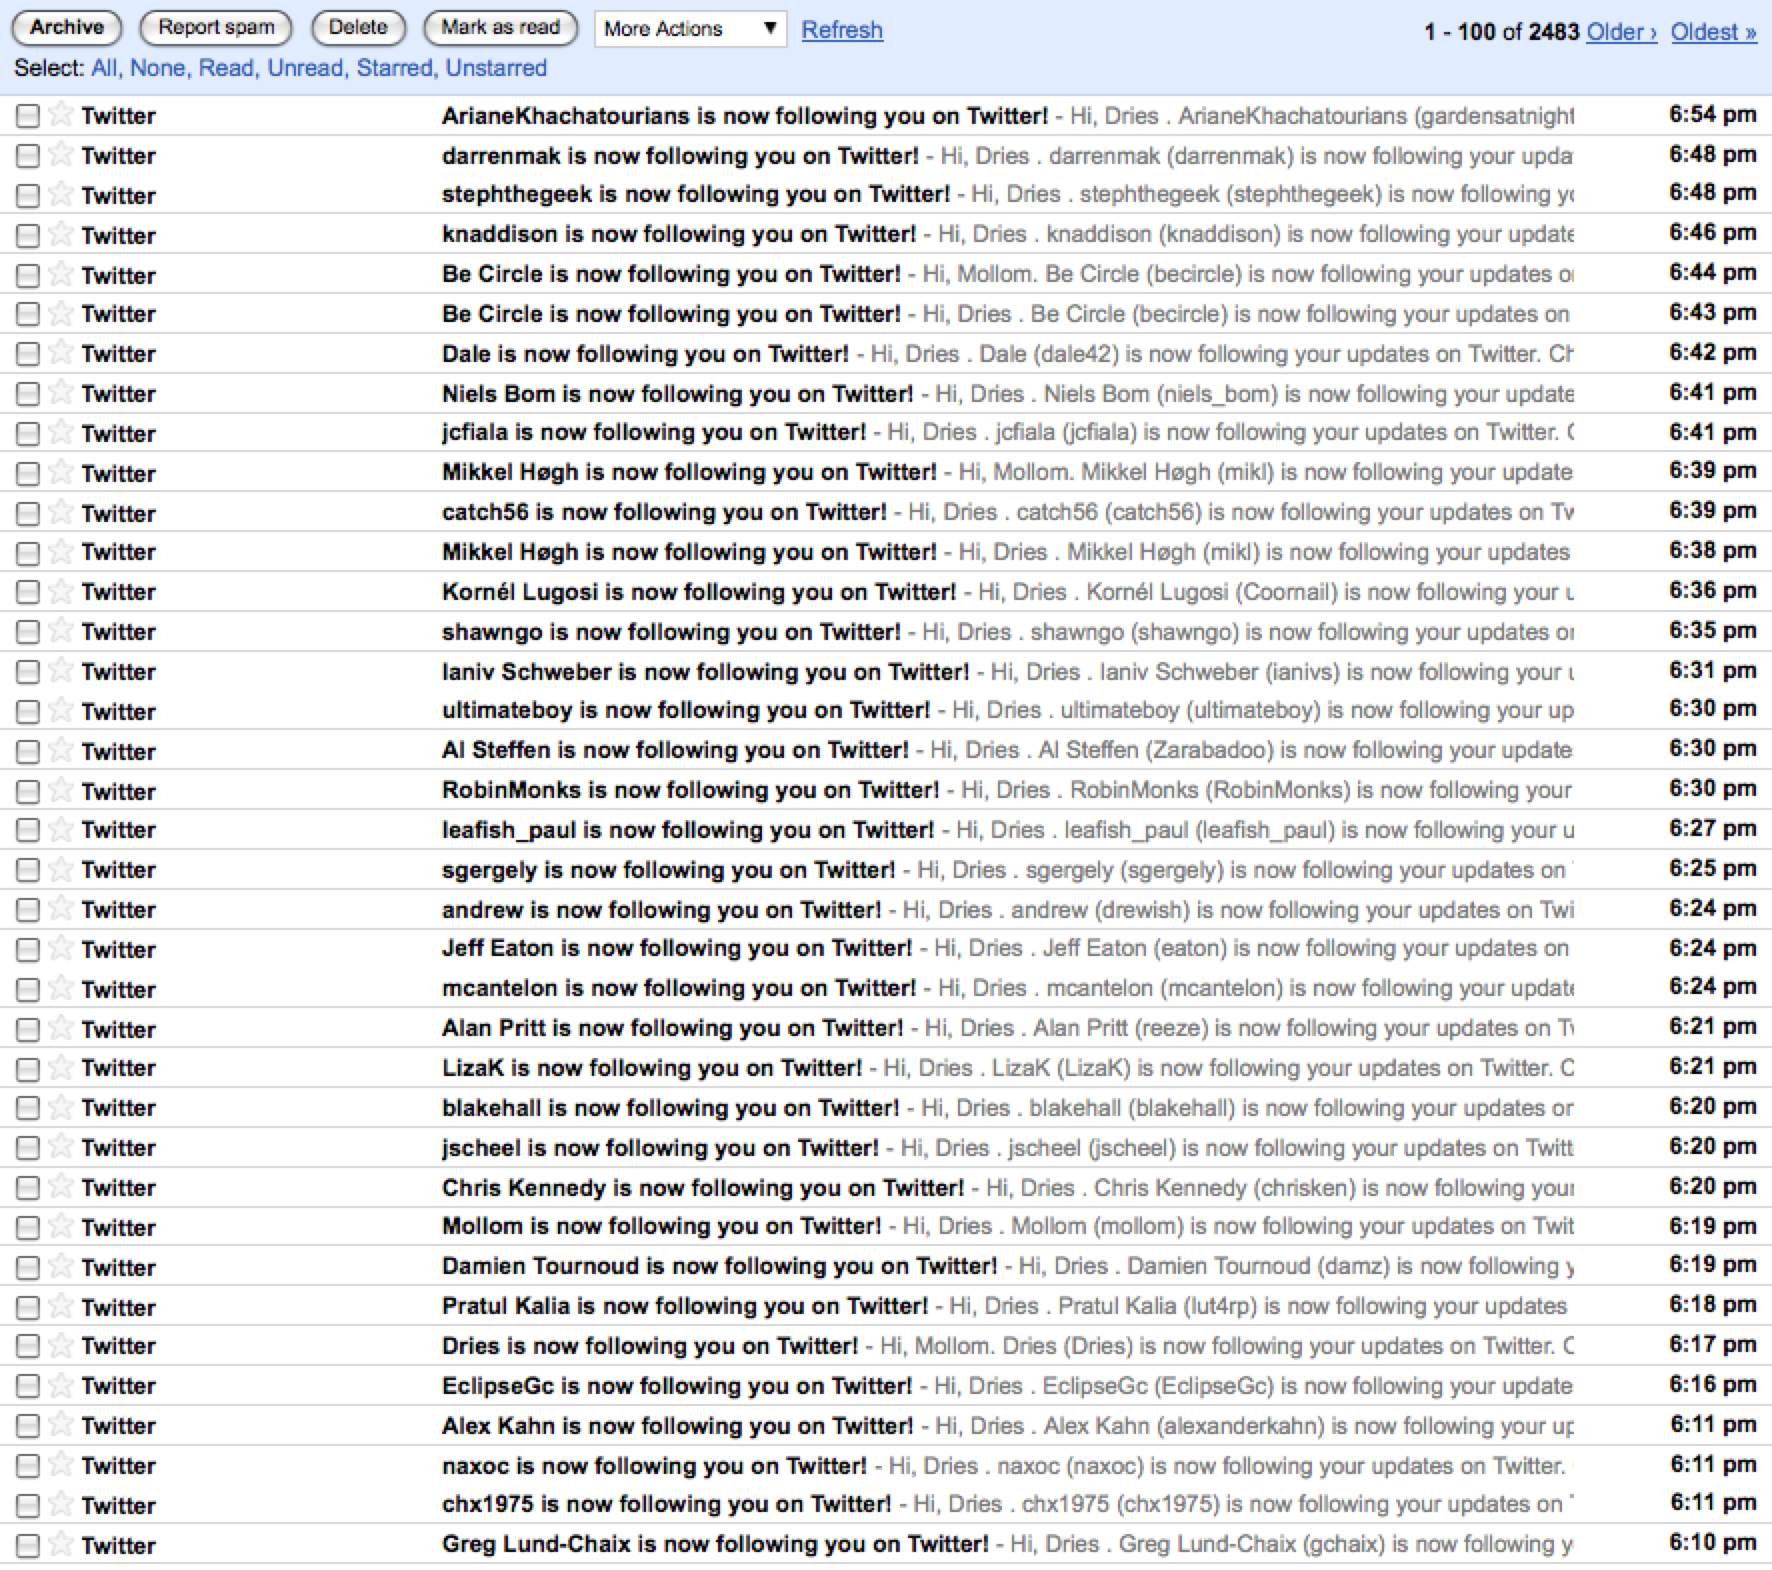This screenshot has width=1772, height=1570.
Task: Select Unstarred messages
Action: point(496,68)
